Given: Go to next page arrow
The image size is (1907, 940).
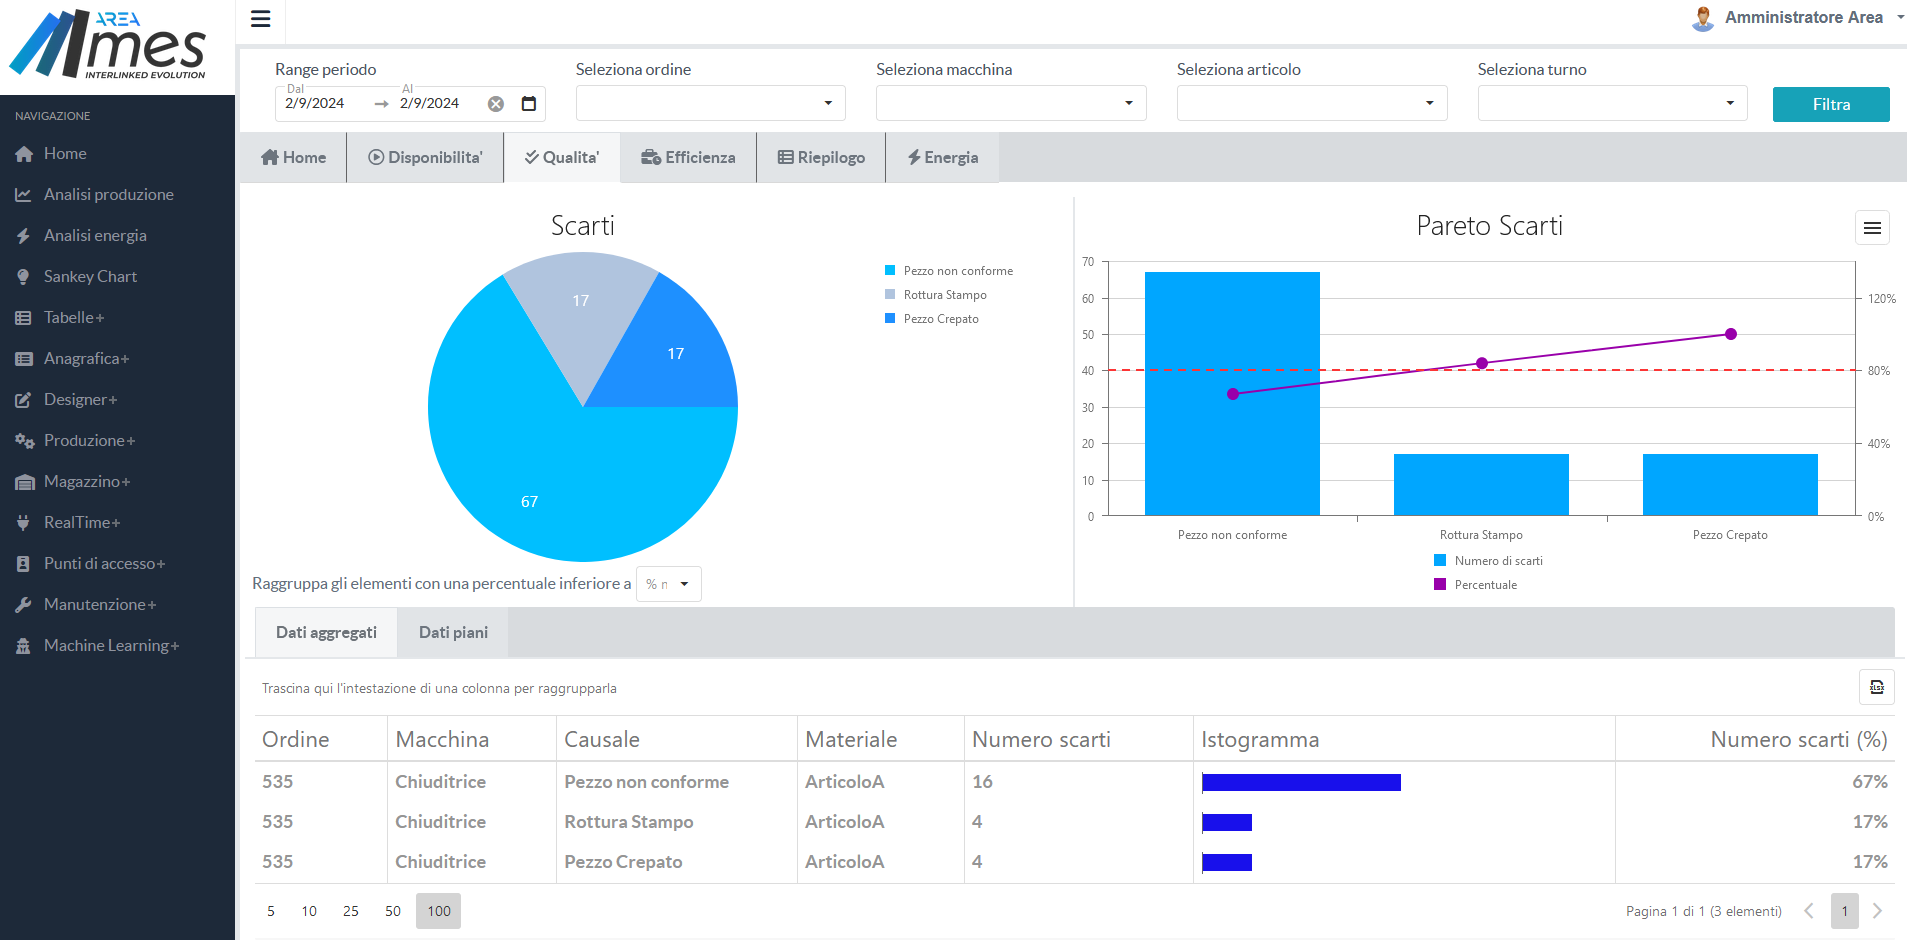Looking at the screenshot, I should tap(1877, 911).
